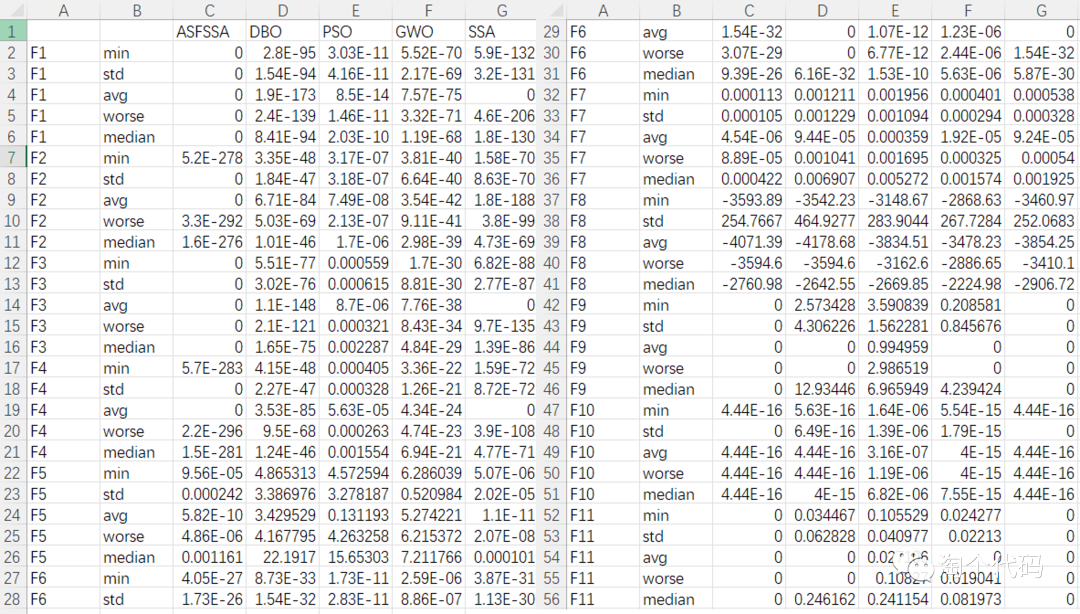Select cell with value 2.8E-95
The width and height of the screenshot is (1080, 614).
pyautogui.click(x=282, y=53)
